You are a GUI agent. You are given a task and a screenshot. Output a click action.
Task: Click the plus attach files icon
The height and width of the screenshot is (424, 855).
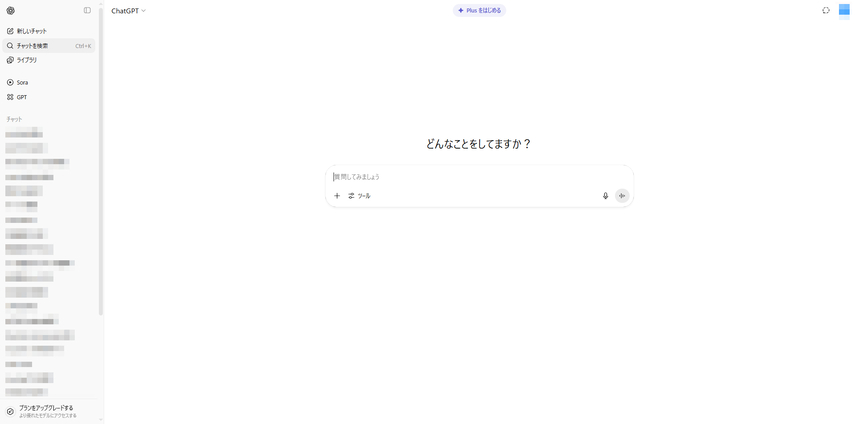click(336, 196)
